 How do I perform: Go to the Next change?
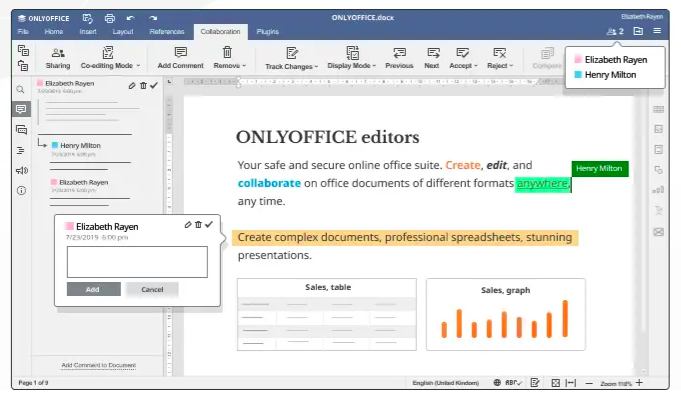(x=432, y=58)
